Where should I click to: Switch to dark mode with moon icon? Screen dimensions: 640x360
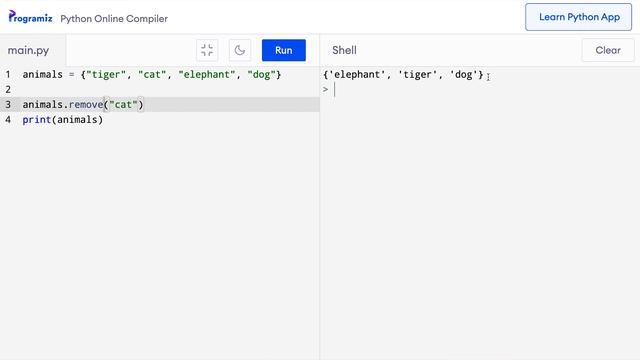240,50
